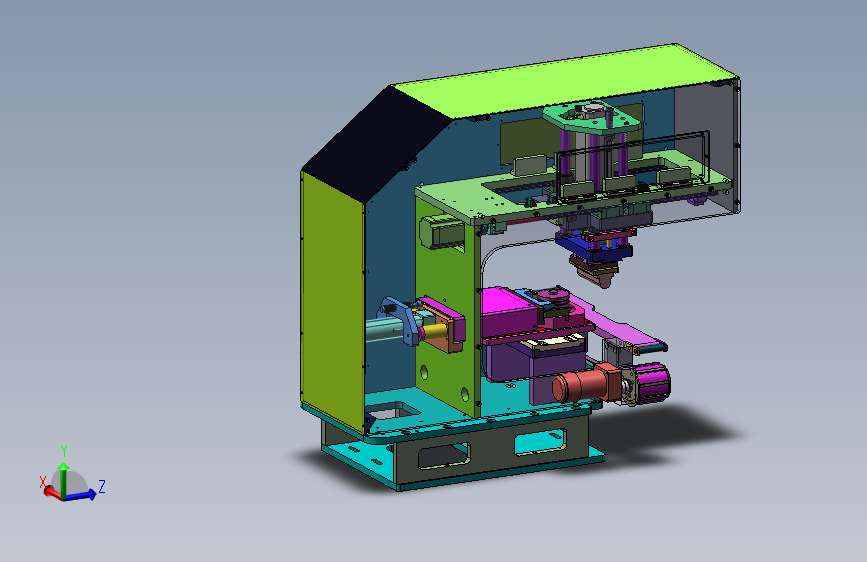Select the blue plate under the print head
This screenshot has width=867, height=562.
(x=593, y=249)
